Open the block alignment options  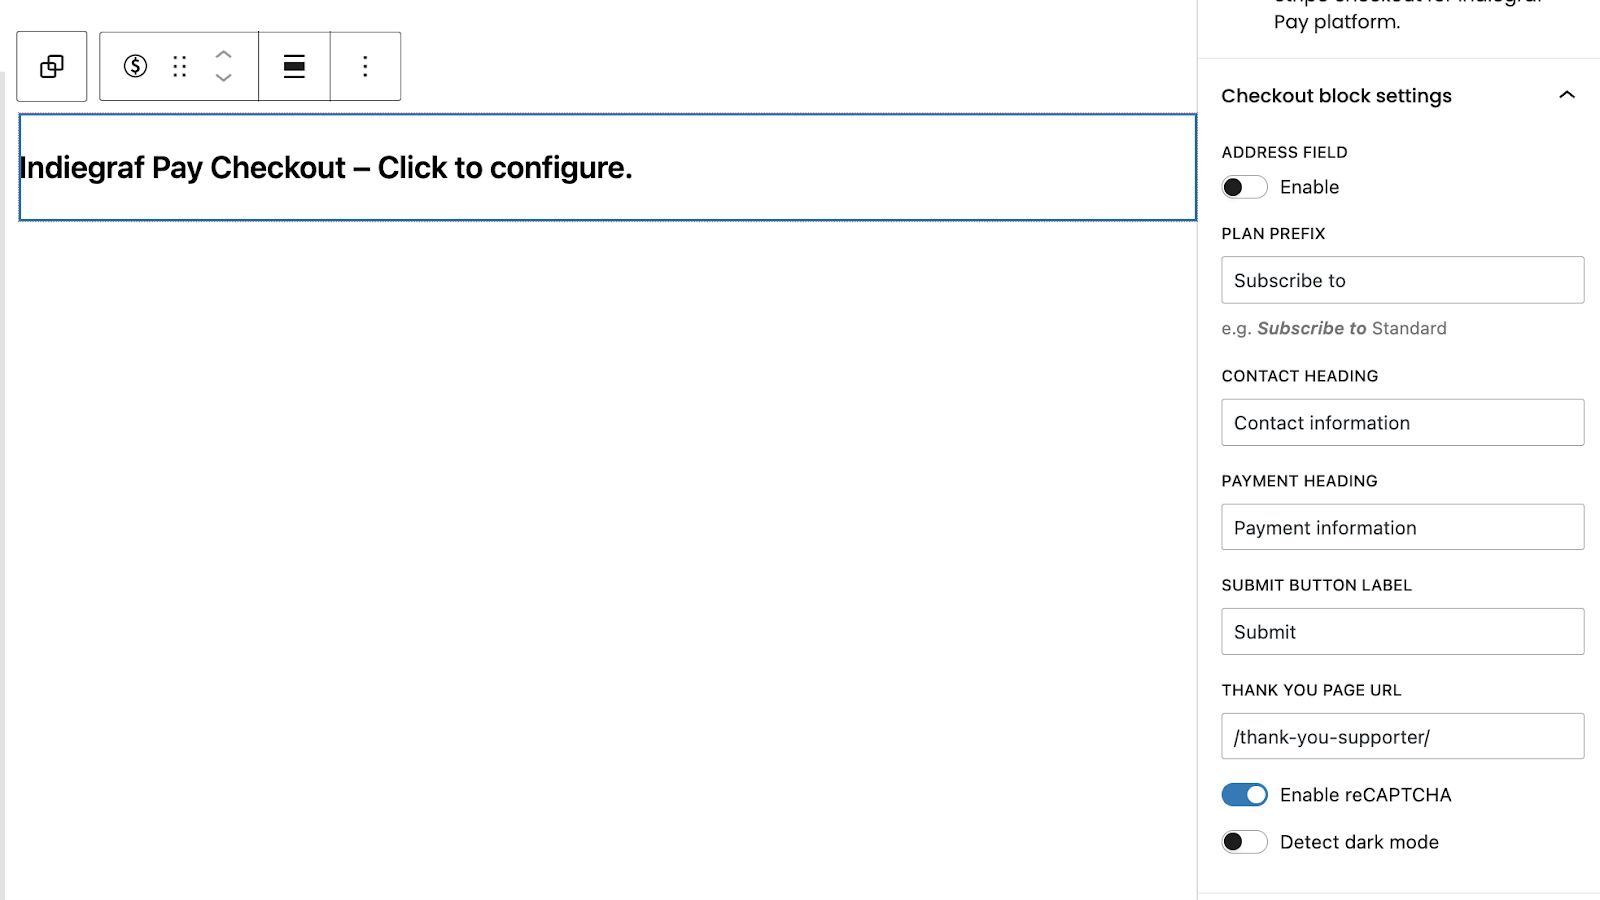tap(294, 67)
